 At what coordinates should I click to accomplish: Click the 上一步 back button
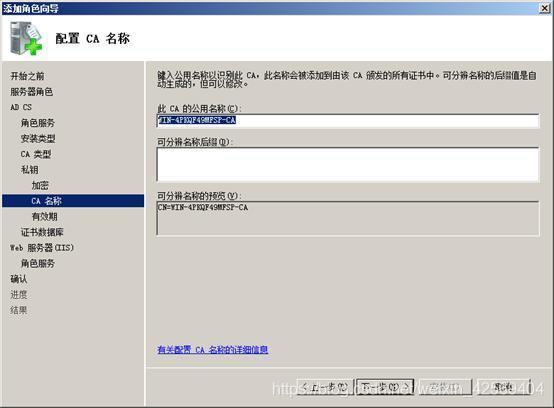(x=325, y=387)
